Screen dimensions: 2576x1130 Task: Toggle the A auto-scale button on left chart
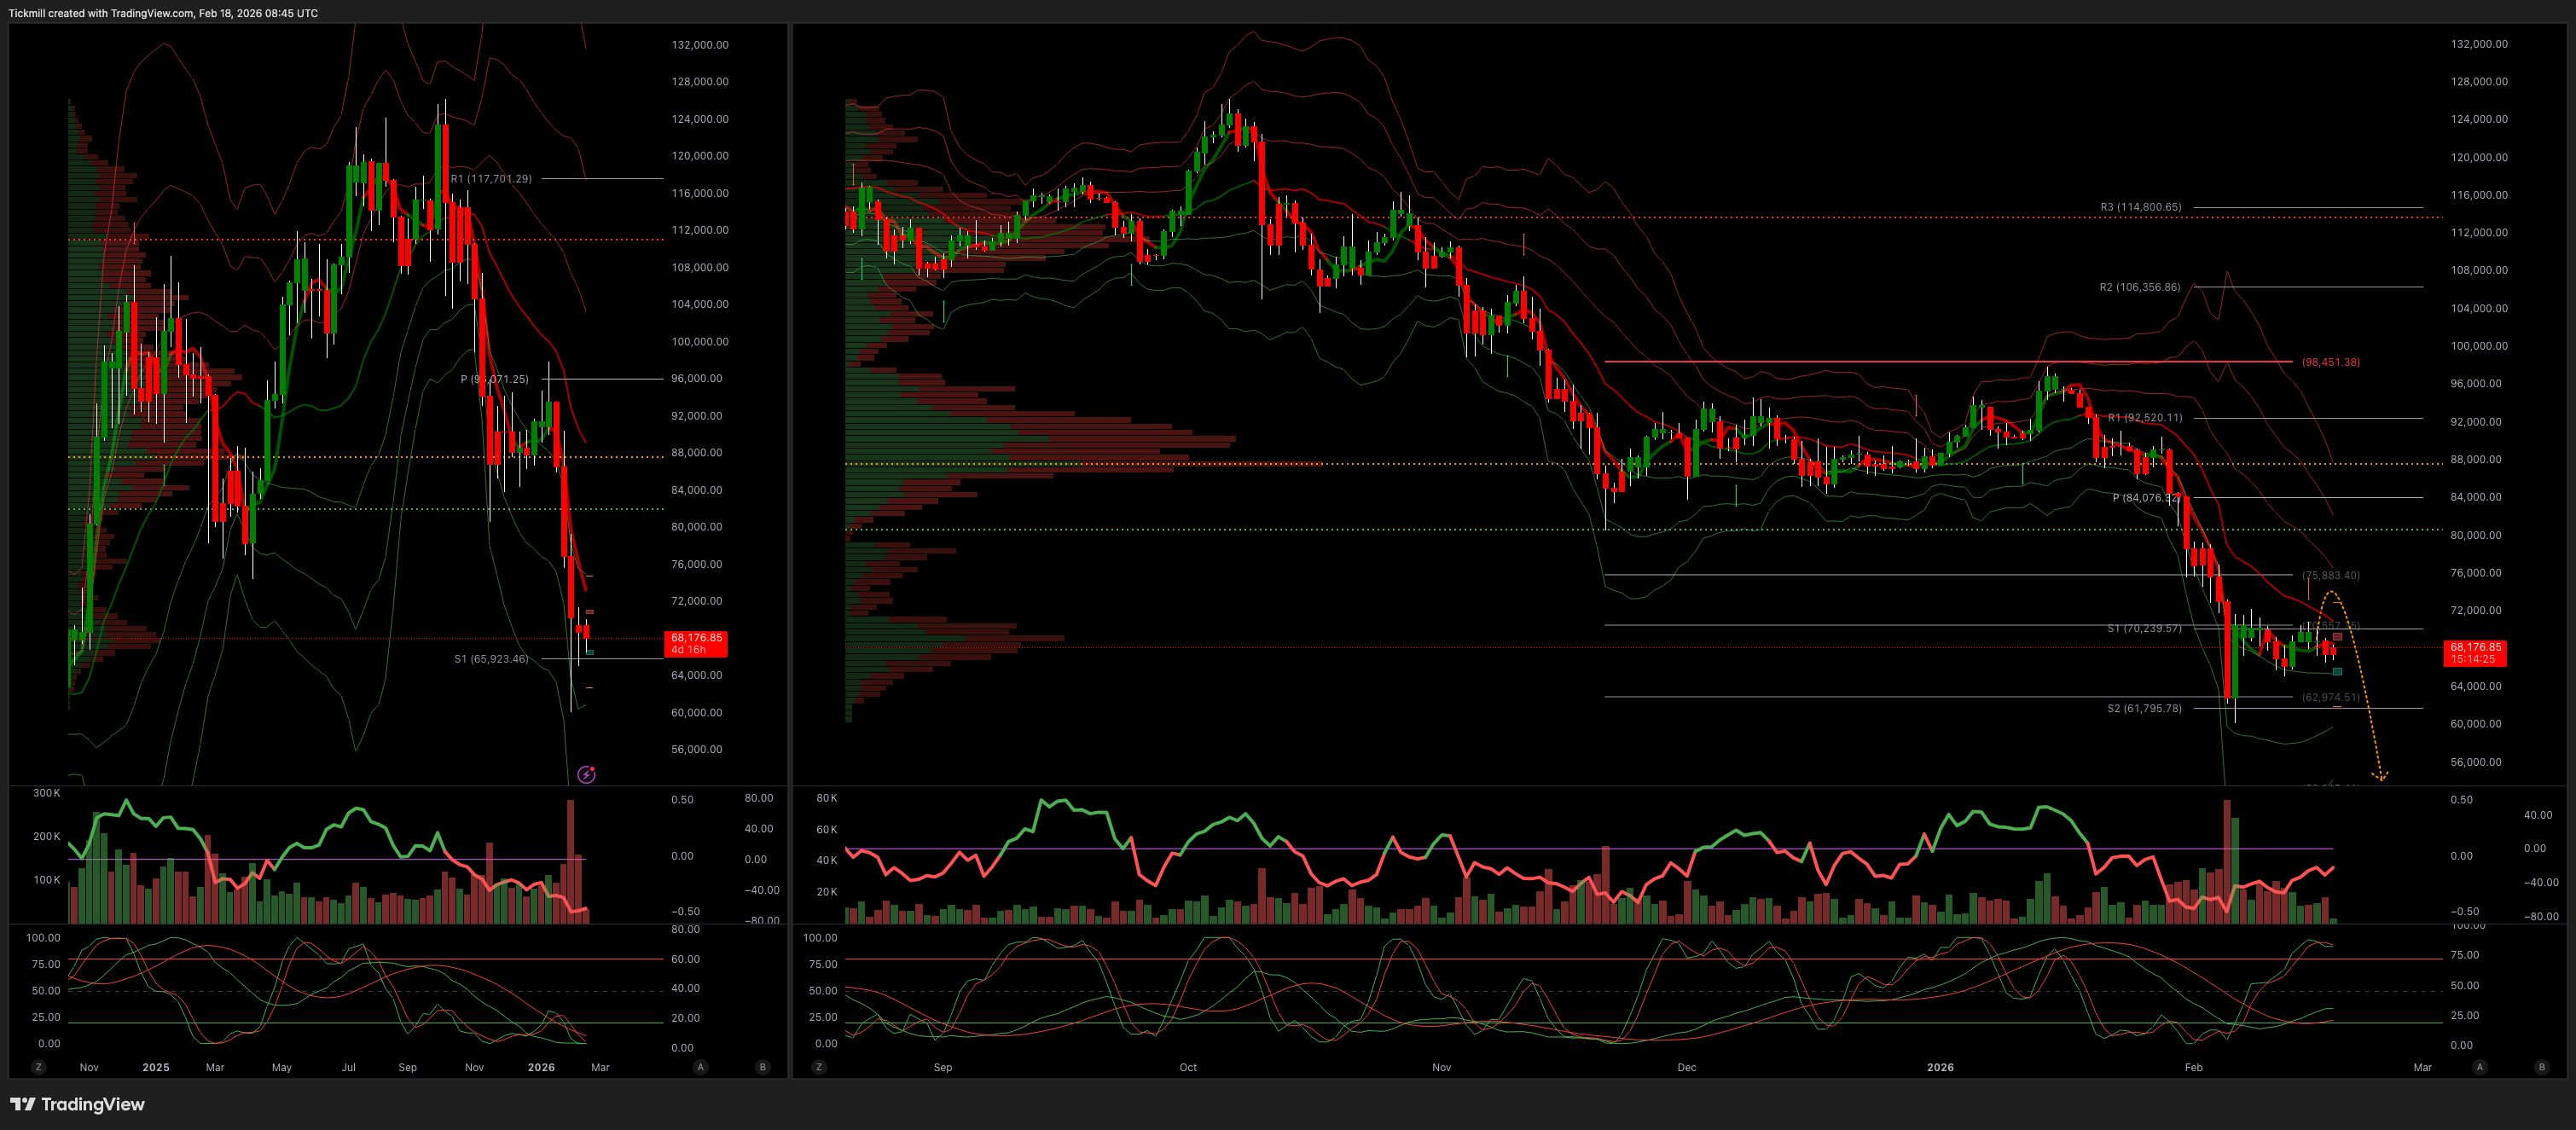pos(700,1067)
